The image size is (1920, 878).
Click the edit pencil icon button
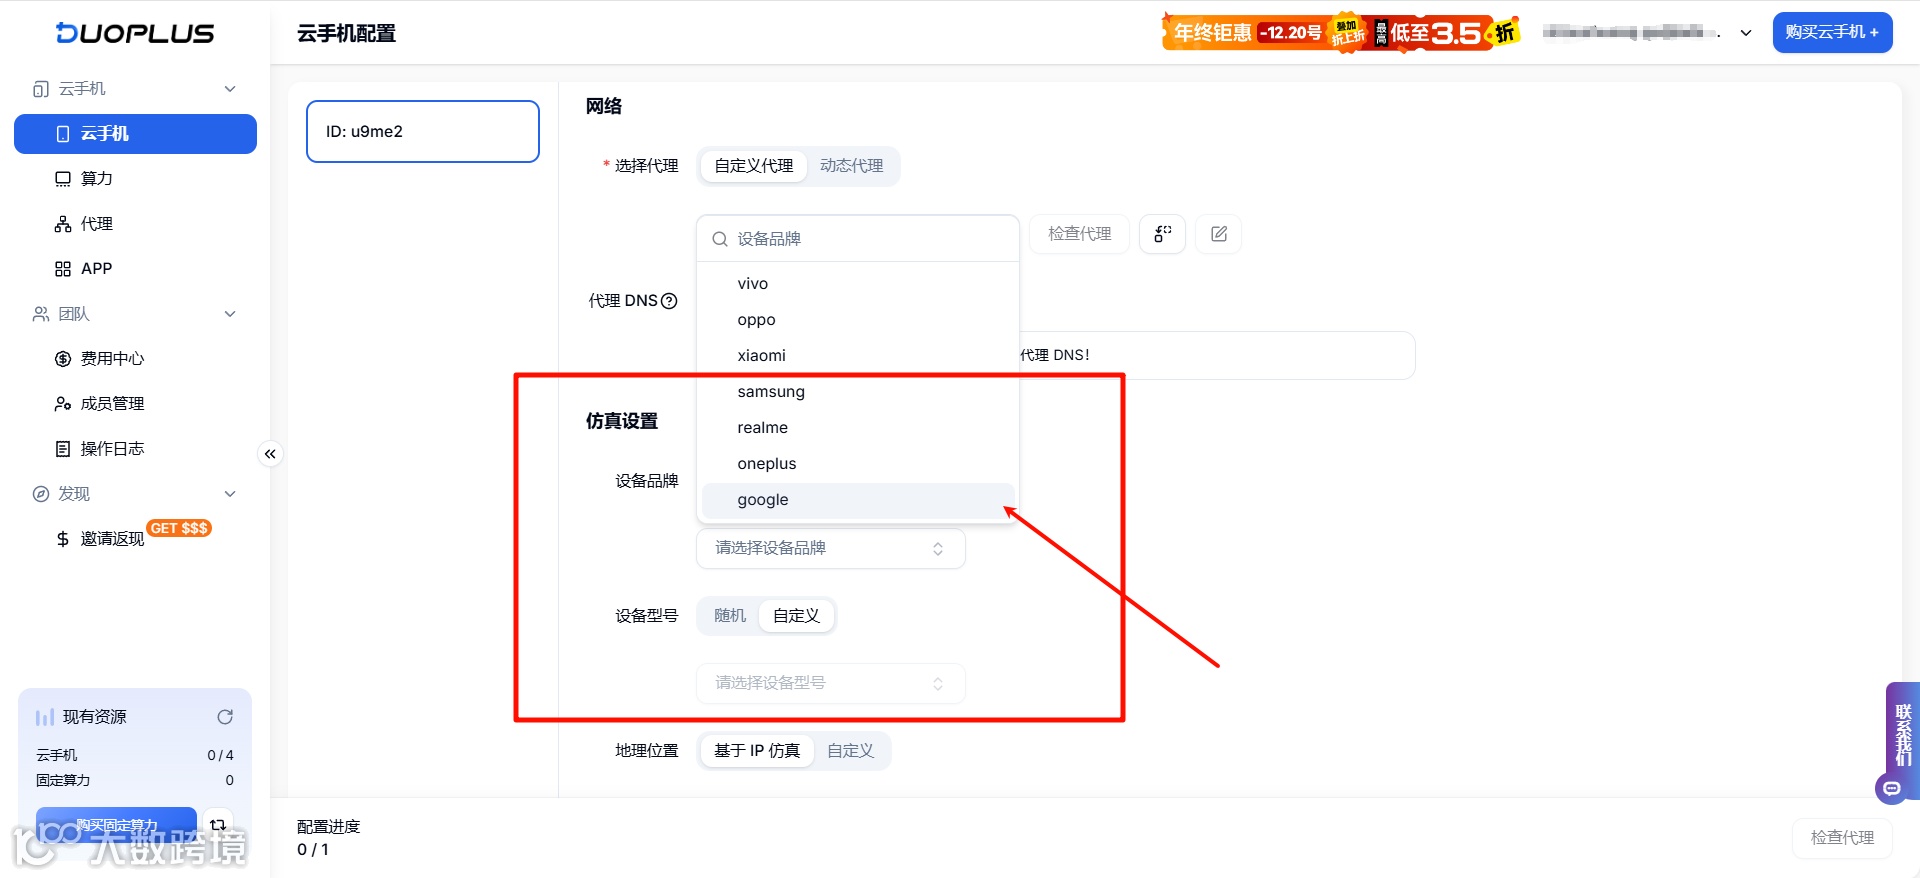1219,234
